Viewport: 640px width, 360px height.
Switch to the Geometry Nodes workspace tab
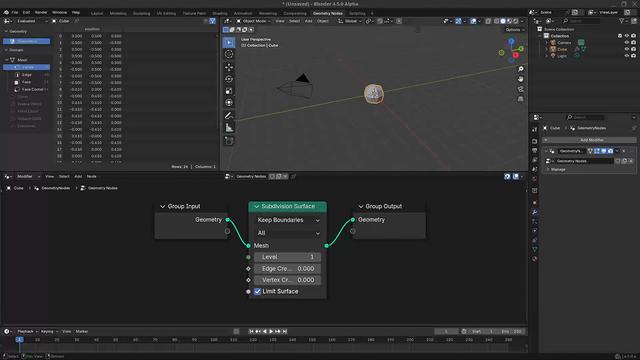(x=328, y=13)
